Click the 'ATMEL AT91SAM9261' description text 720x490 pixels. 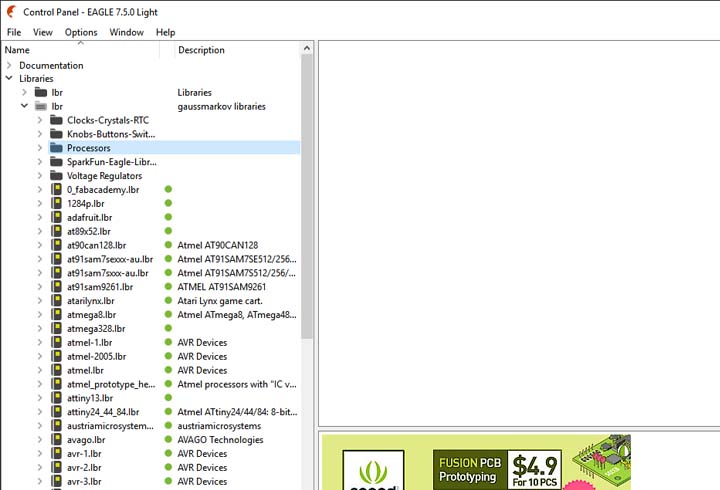[x=222, y=287]
